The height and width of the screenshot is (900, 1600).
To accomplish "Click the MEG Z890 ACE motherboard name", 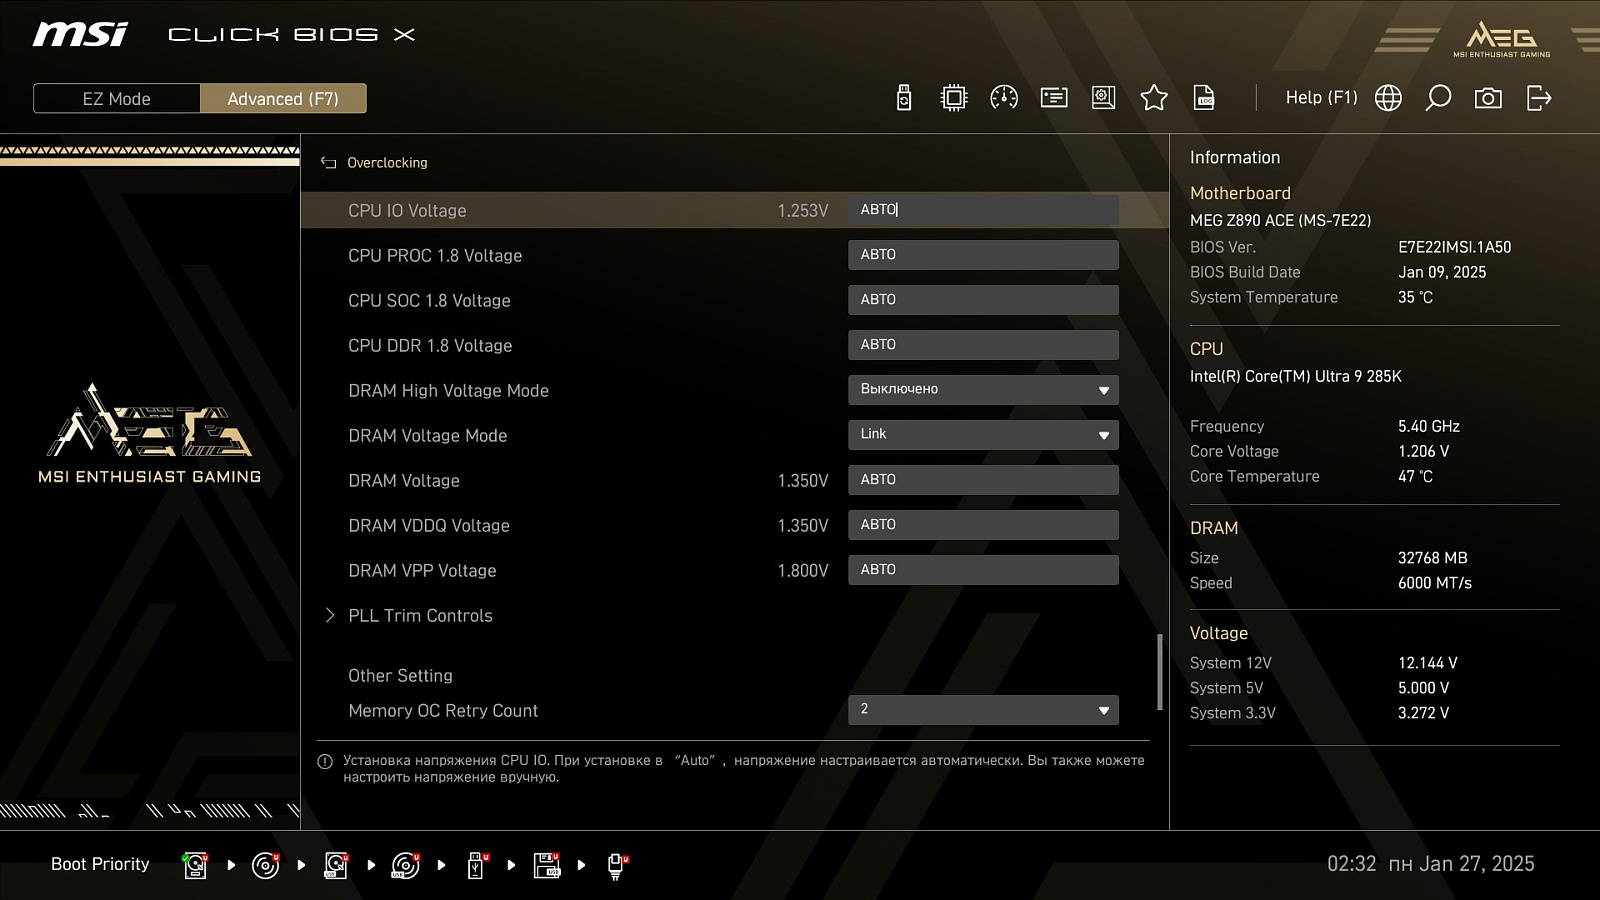I will point(1280,221).
